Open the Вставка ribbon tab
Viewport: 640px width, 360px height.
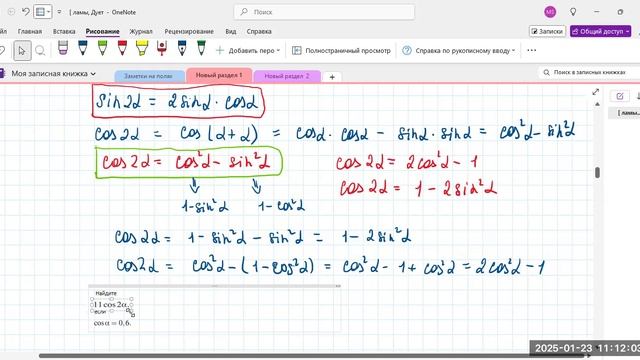64,31
